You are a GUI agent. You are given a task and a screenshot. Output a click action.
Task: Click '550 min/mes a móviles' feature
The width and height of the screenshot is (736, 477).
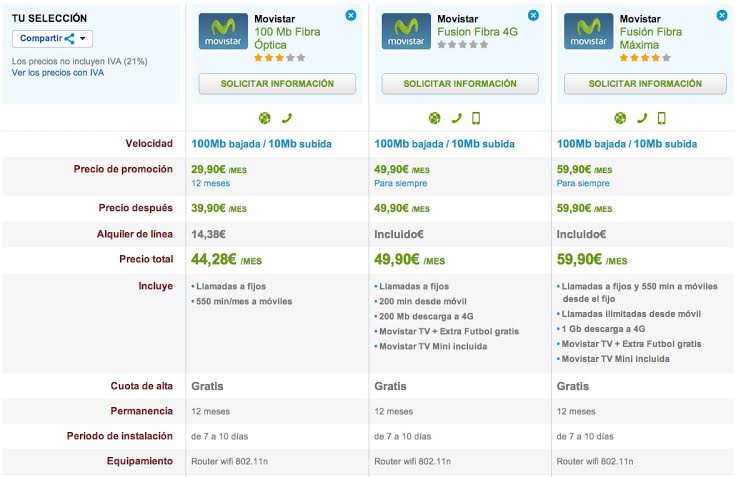coord(244,301)
